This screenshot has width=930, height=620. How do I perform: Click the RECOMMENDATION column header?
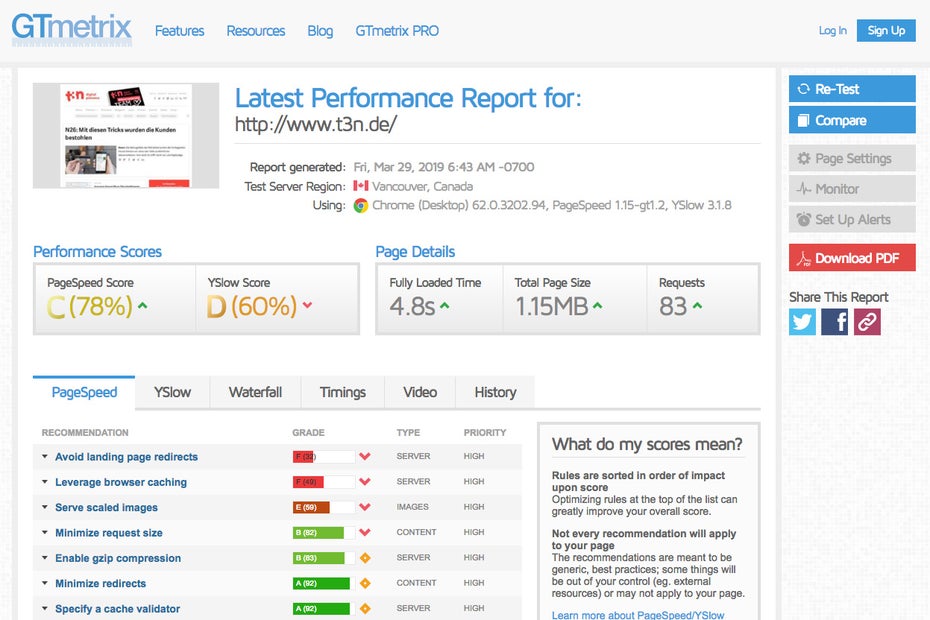click(x=85, y=433)
